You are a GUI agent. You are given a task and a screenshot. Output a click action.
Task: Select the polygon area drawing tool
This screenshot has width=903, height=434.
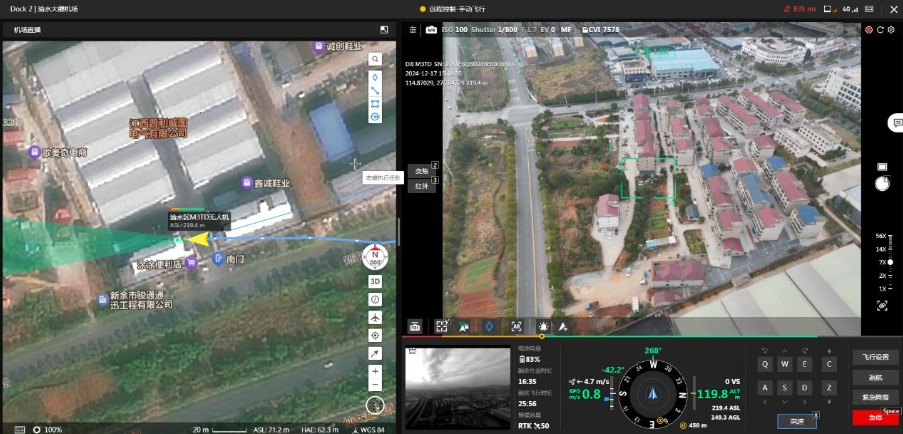click(x=375, y=104)
